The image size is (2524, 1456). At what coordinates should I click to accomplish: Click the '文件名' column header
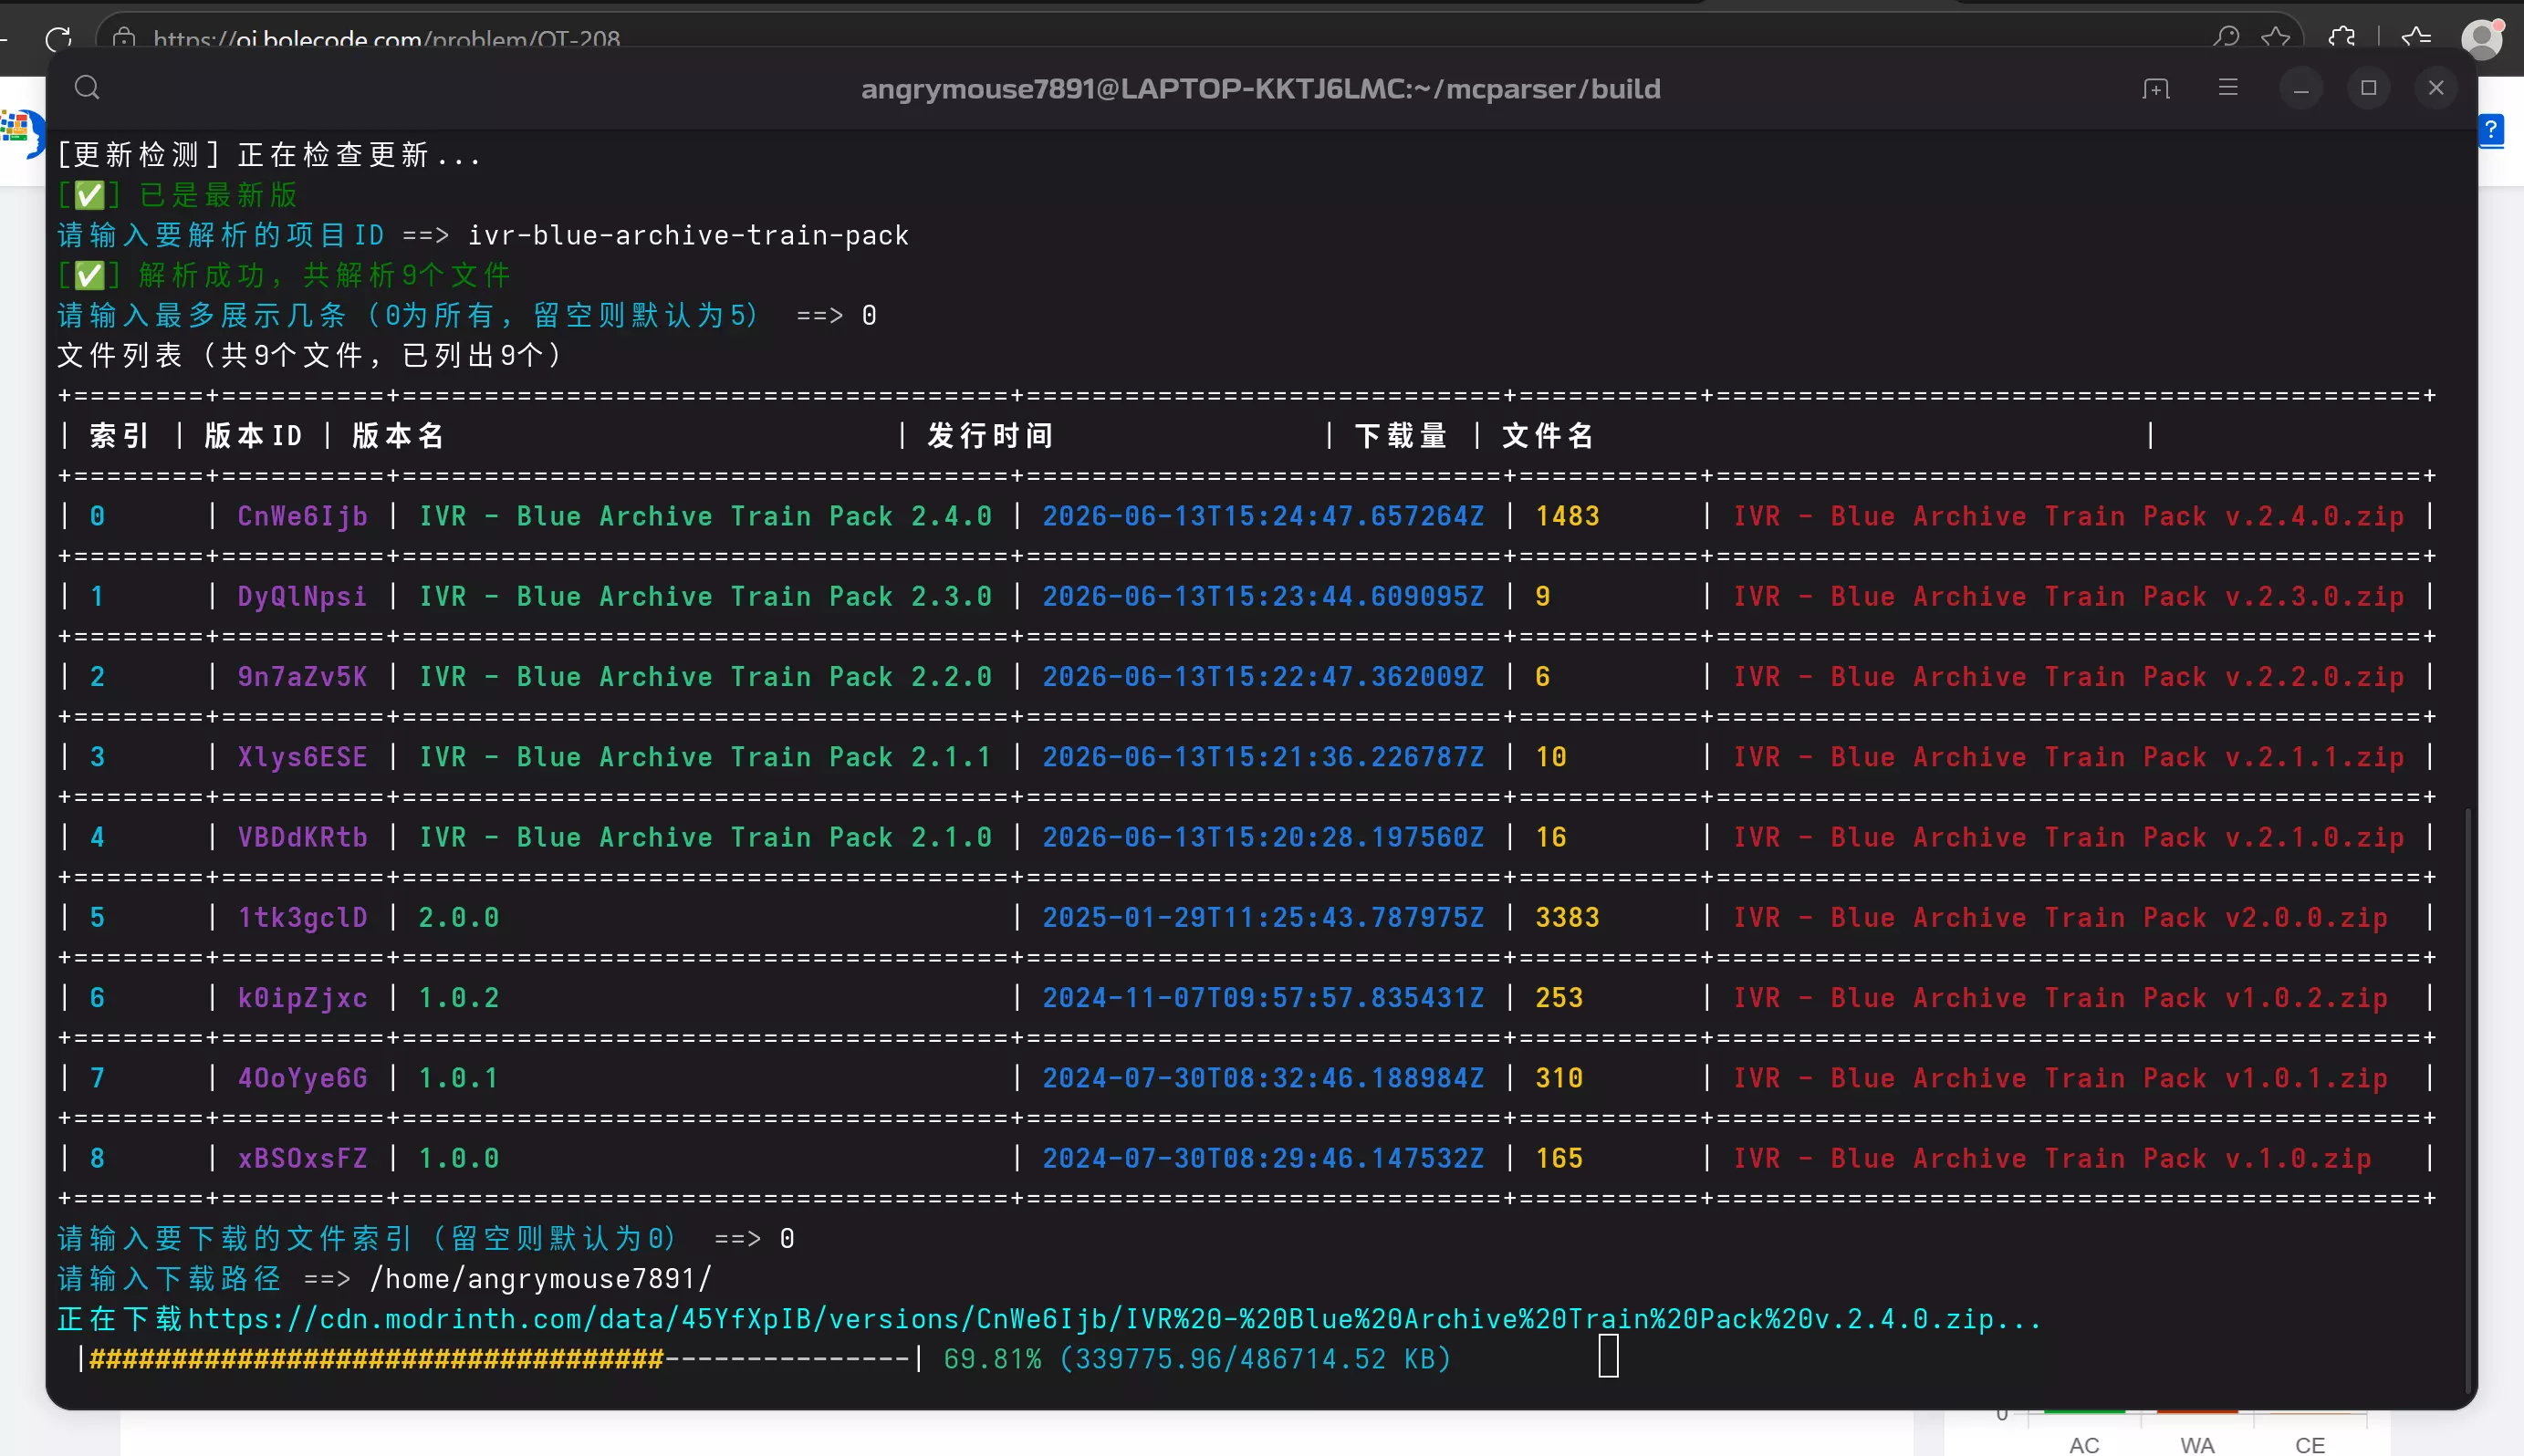1547,436
